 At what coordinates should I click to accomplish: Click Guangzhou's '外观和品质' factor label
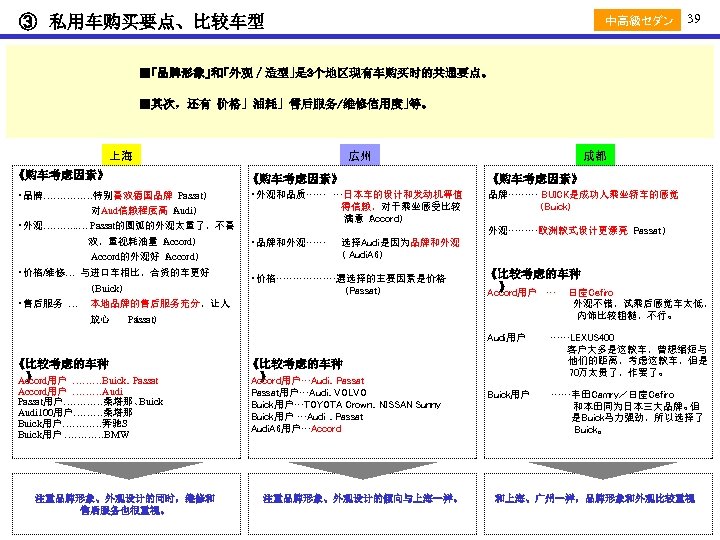coord(281,195)
